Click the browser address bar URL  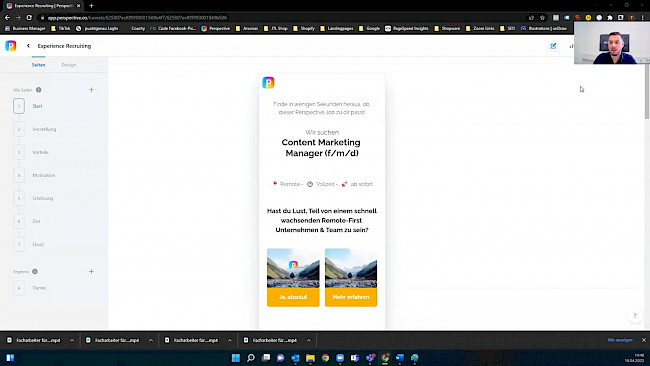(x=137, y=18)
